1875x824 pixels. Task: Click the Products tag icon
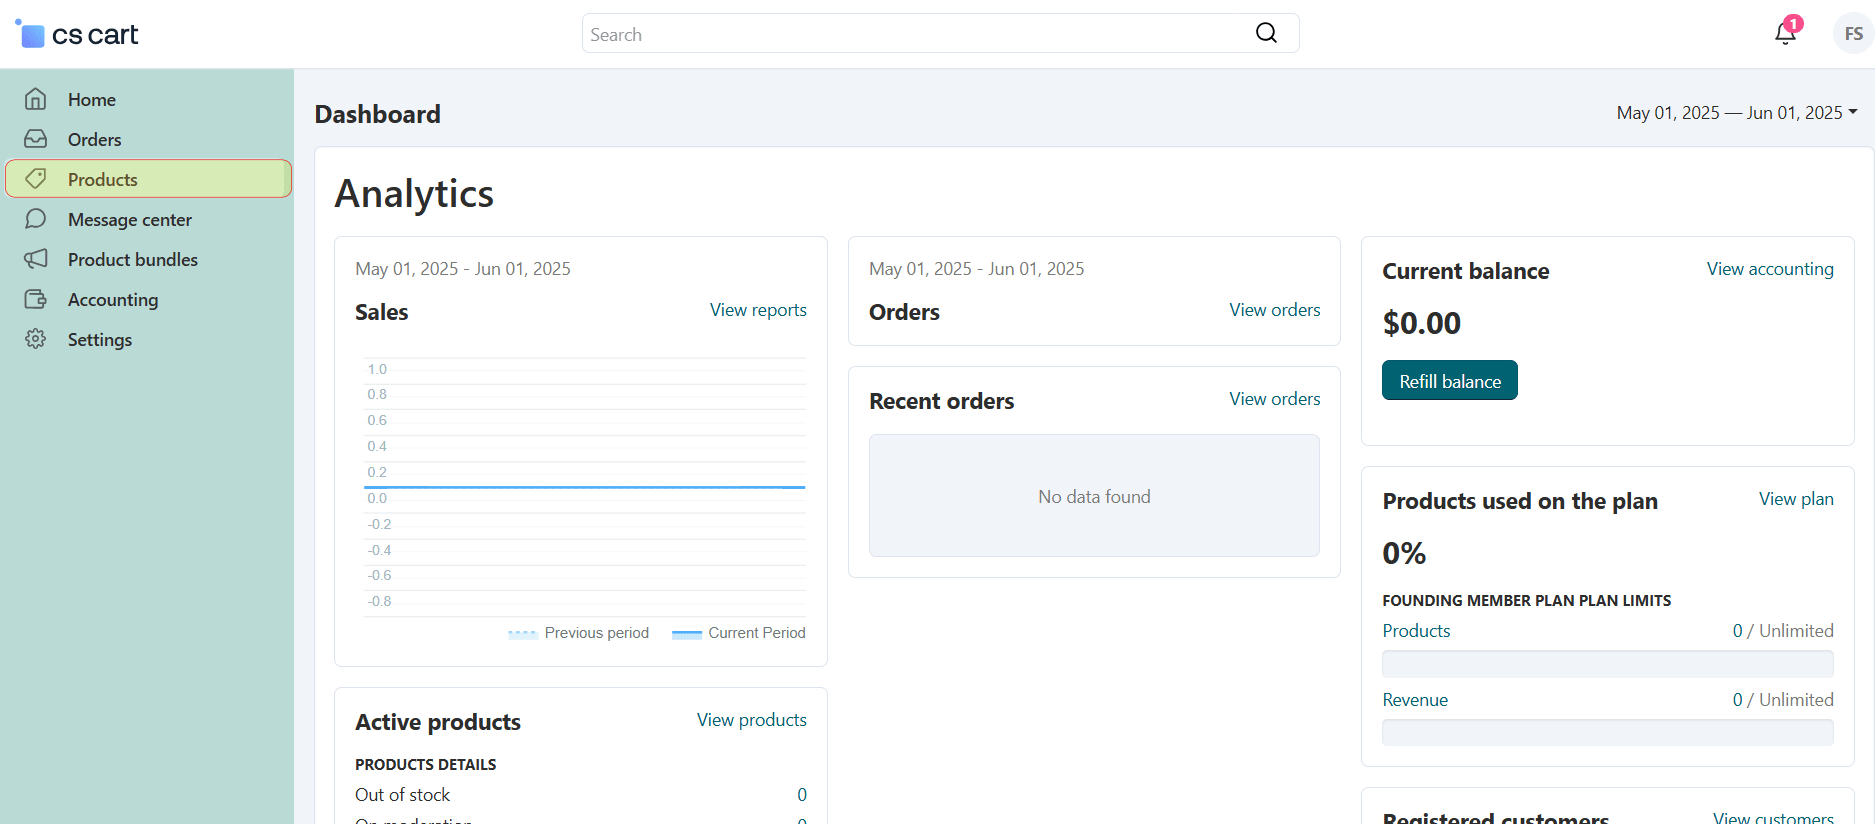click(36, 179)
